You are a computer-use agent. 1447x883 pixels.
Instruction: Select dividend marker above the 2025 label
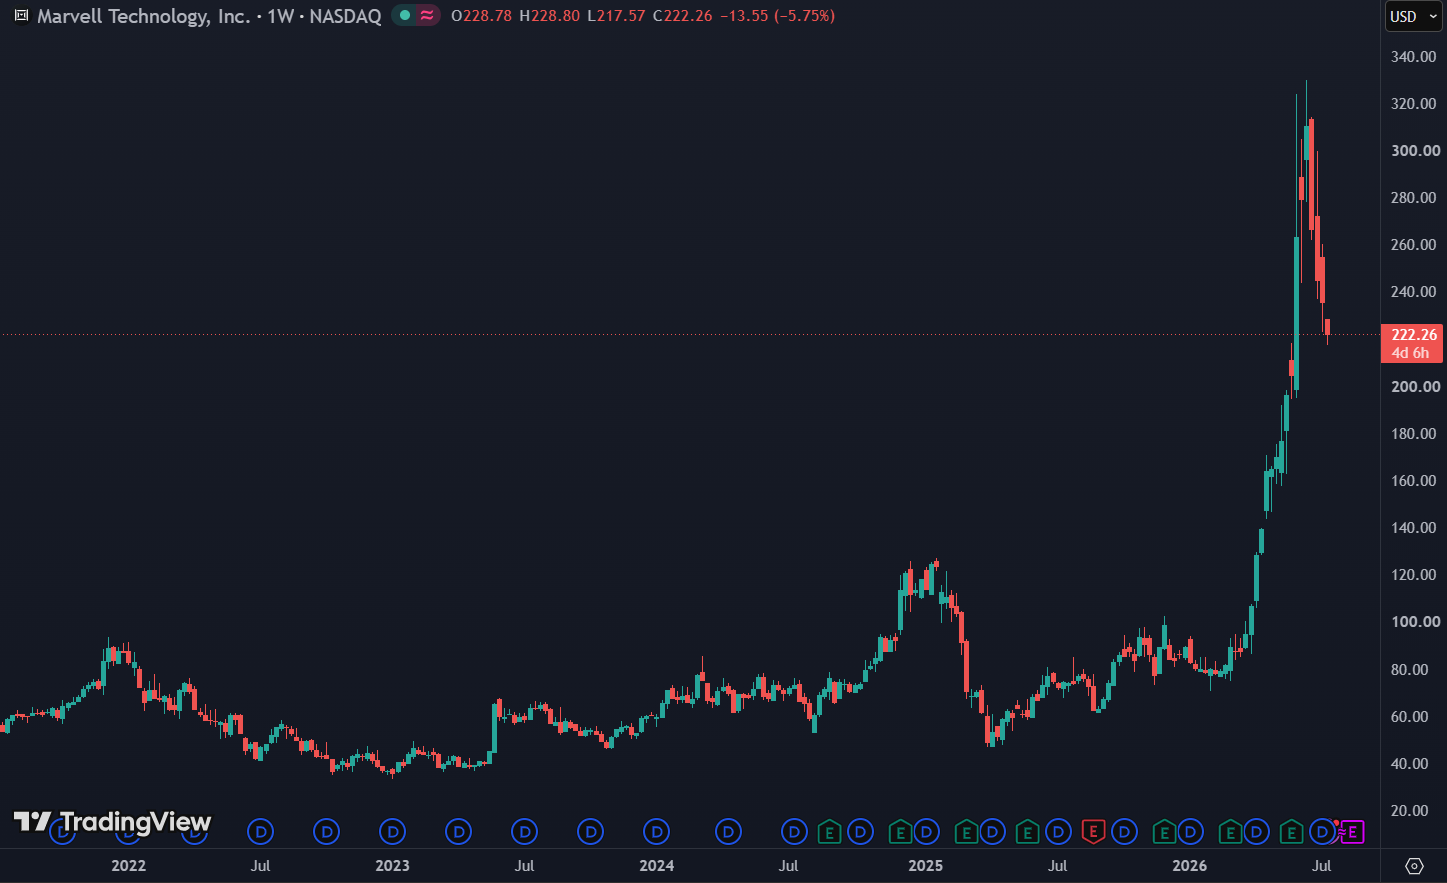927,831
